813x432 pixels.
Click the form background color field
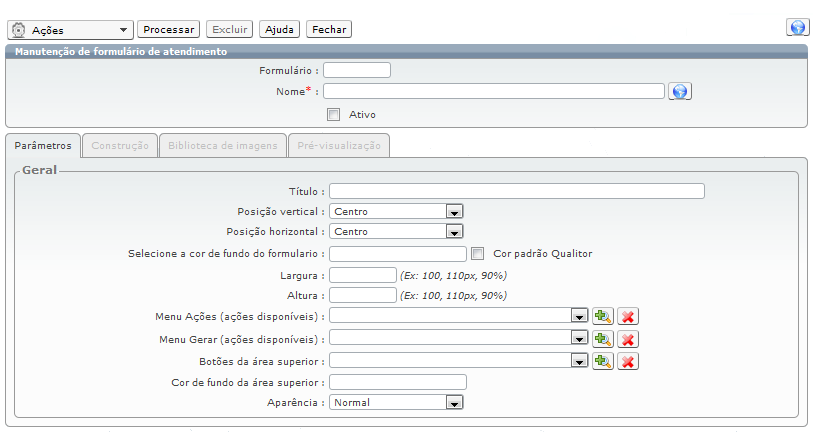398,254
